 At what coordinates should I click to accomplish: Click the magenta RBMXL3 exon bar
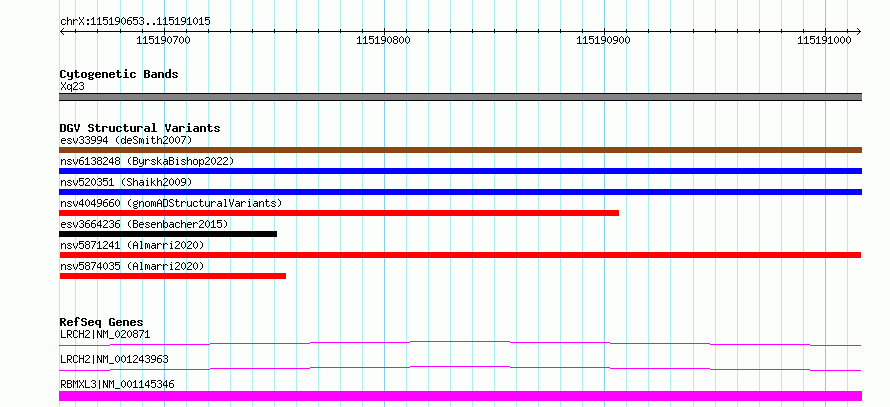tap(460, 396)
